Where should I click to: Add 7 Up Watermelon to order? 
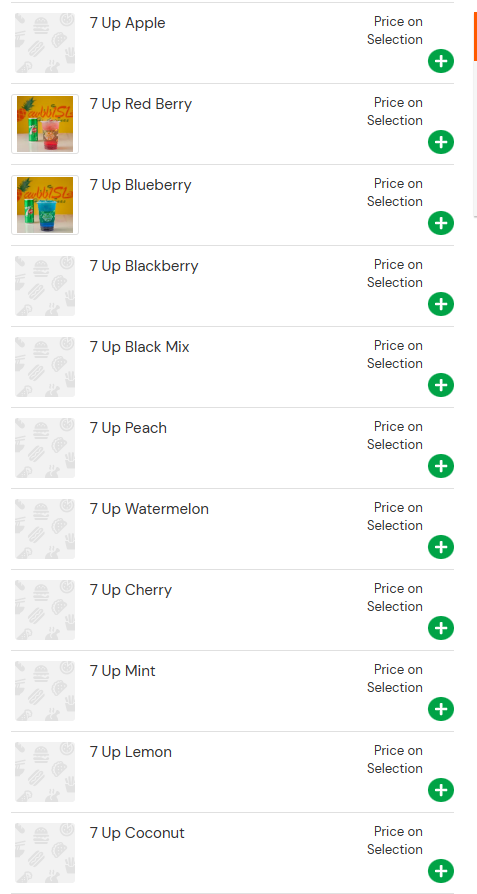(441, 547)
